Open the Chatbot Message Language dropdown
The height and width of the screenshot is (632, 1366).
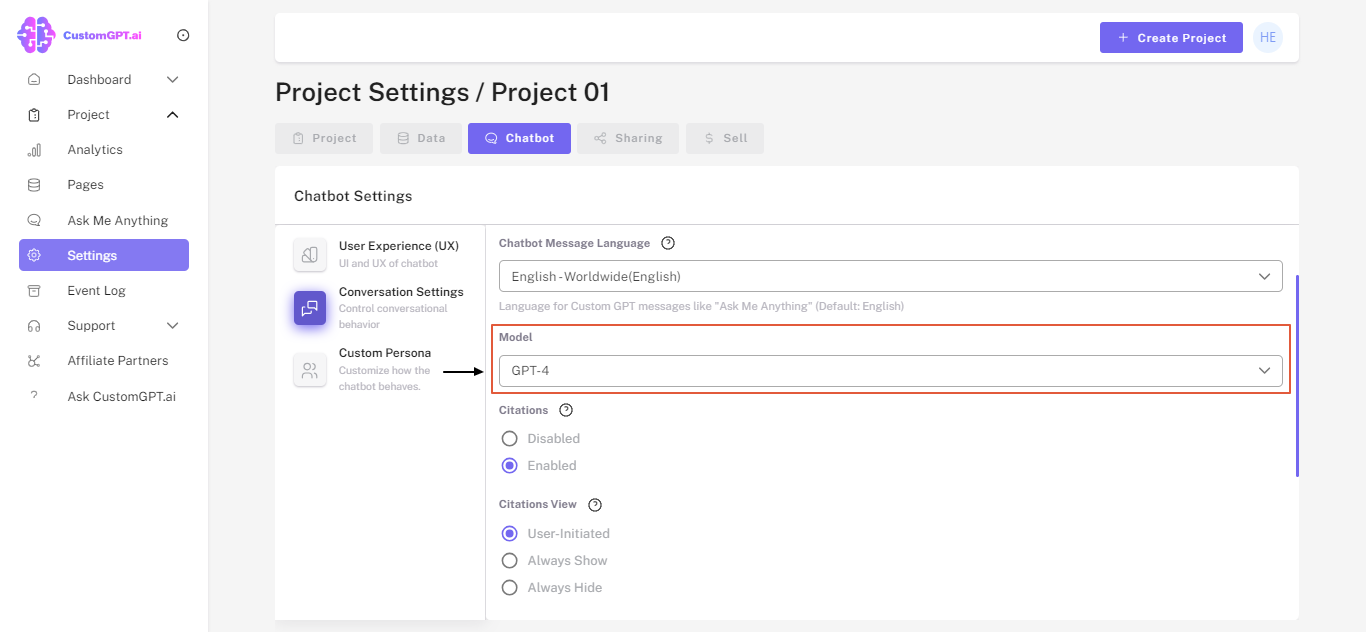[890, 276]
